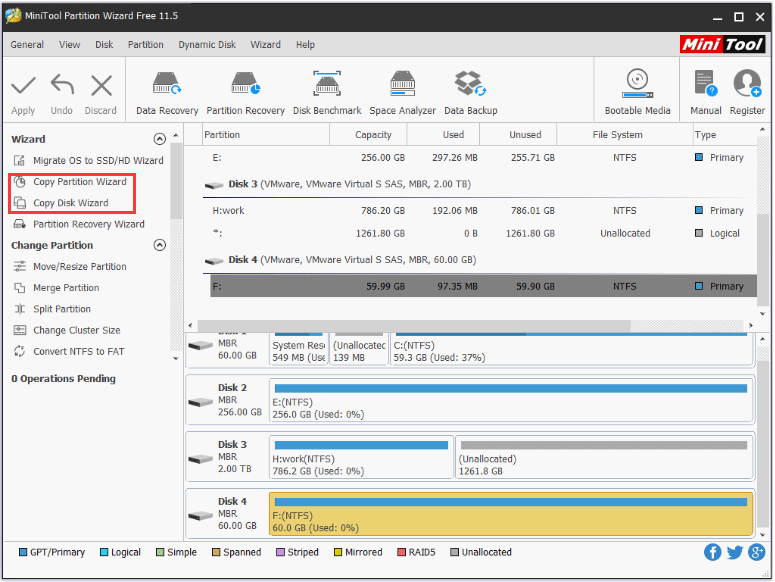The image size is (775, 582).
Task: Click partition list scroll right arrow
Action: 751,326
